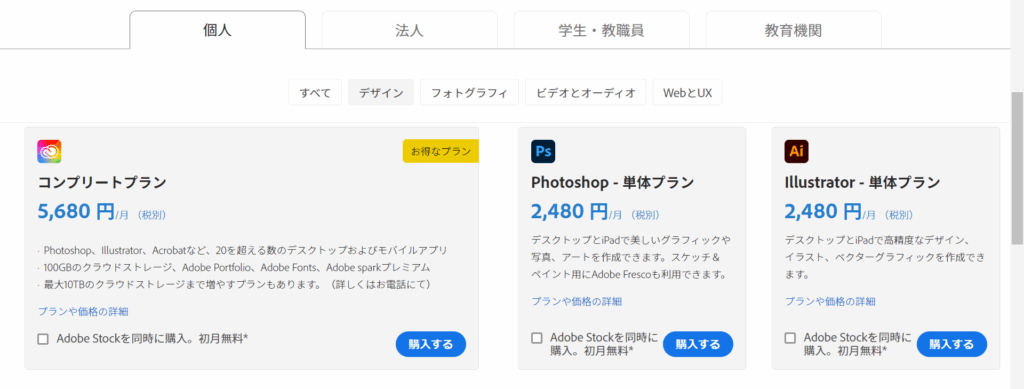Click the Creative Cloud icon in コンプリートプラン card
The image size is (1024, 389).
[49, 151]
